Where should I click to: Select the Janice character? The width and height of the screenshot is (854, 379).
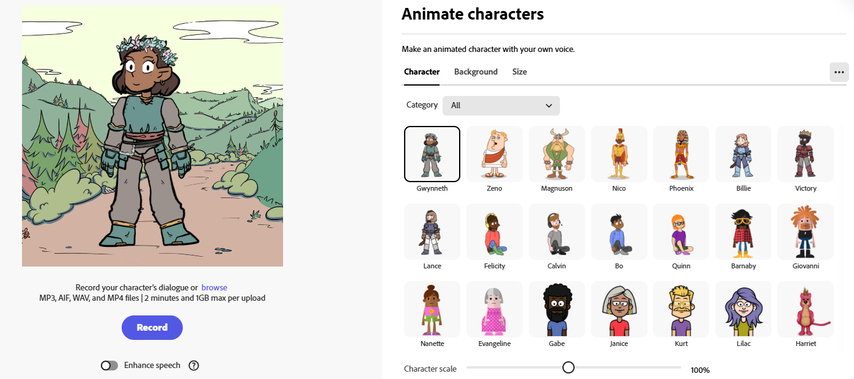tap(619, 309)
